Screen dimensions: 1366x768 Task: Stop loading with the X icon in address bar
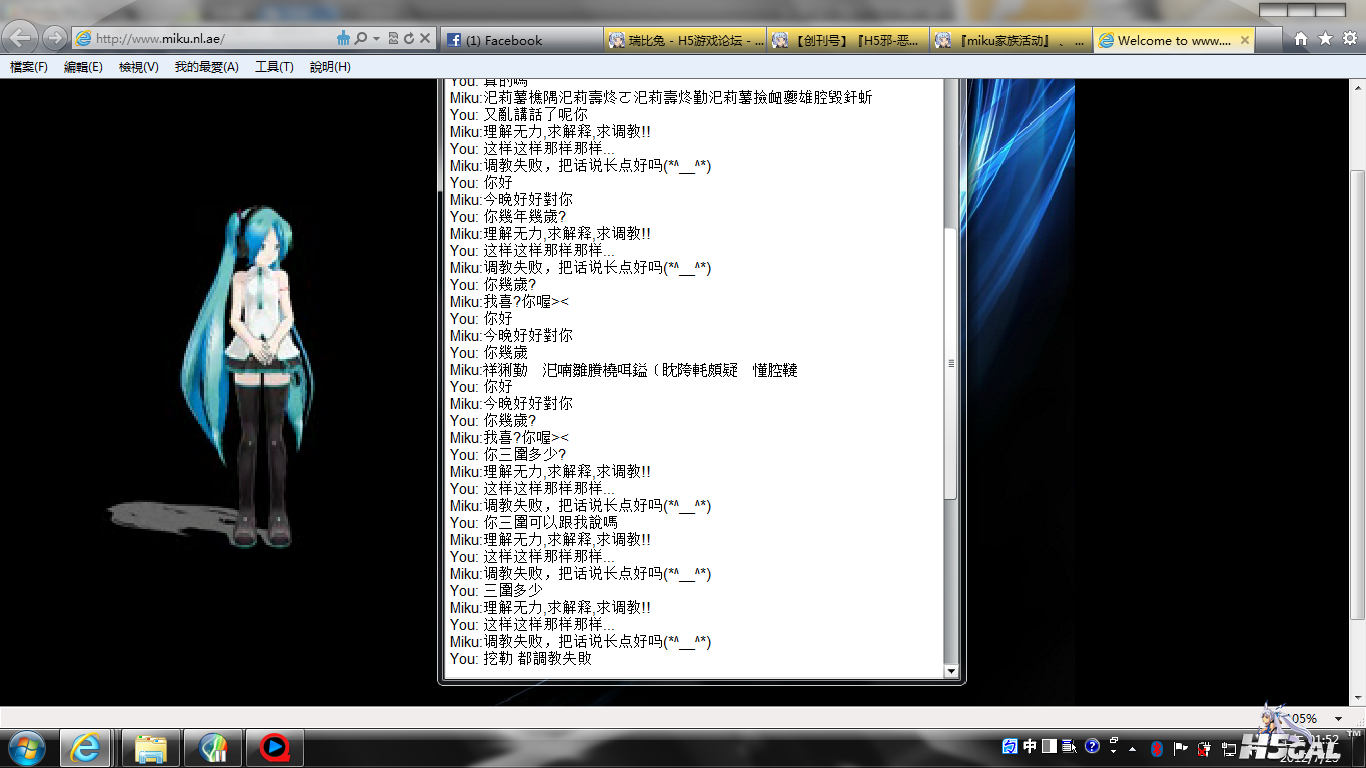pos(425,39)
